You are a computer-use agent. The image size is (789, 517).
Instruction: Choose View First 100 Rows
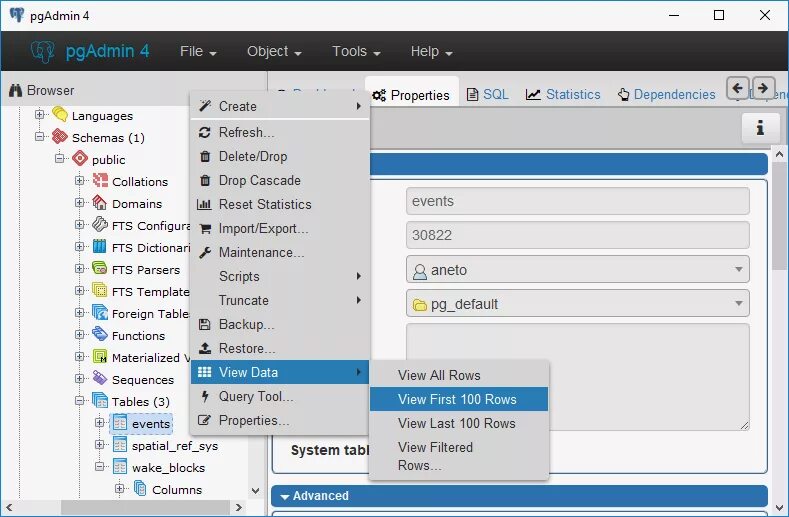click(459, 399)
